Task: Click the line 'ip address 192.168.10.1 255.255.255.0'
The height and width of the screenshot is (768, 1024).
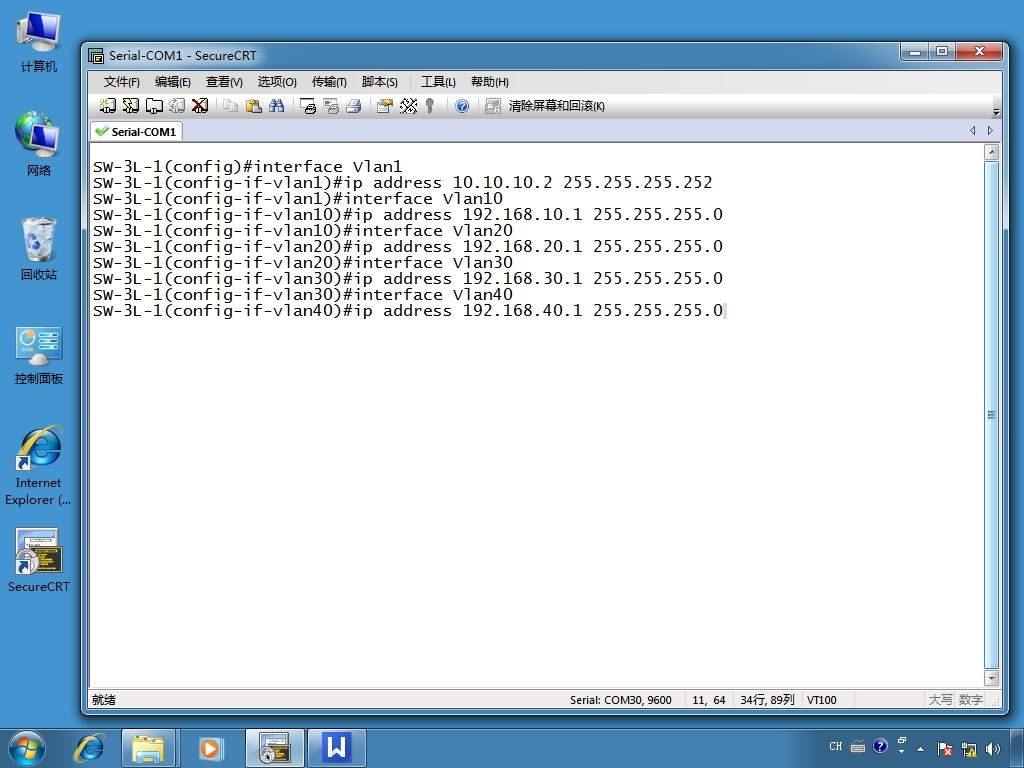Action: click(408, 215)
